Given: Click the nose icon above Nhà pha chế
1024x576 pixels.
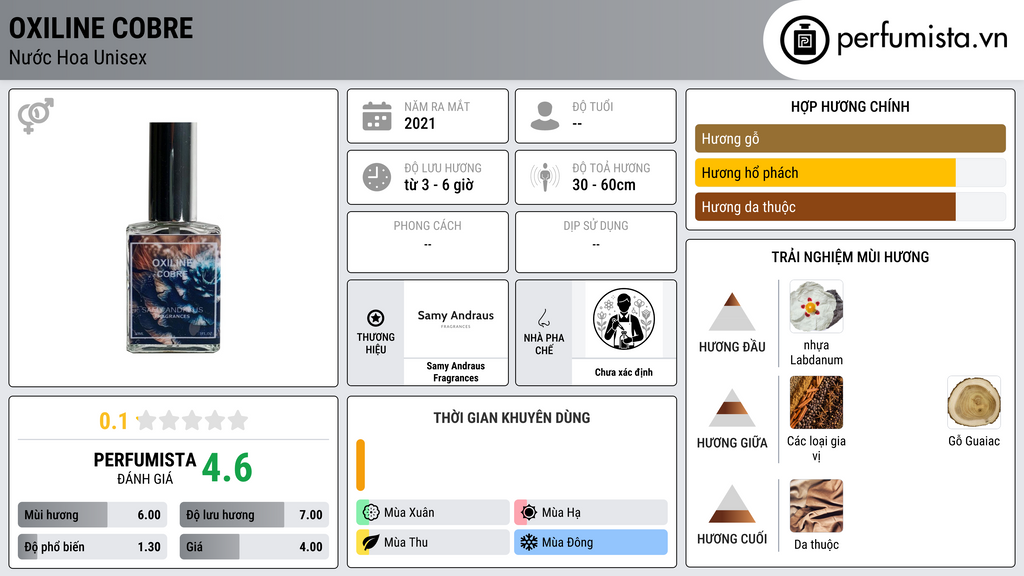Looking at the screenshot, I should [x=544, y=318].
